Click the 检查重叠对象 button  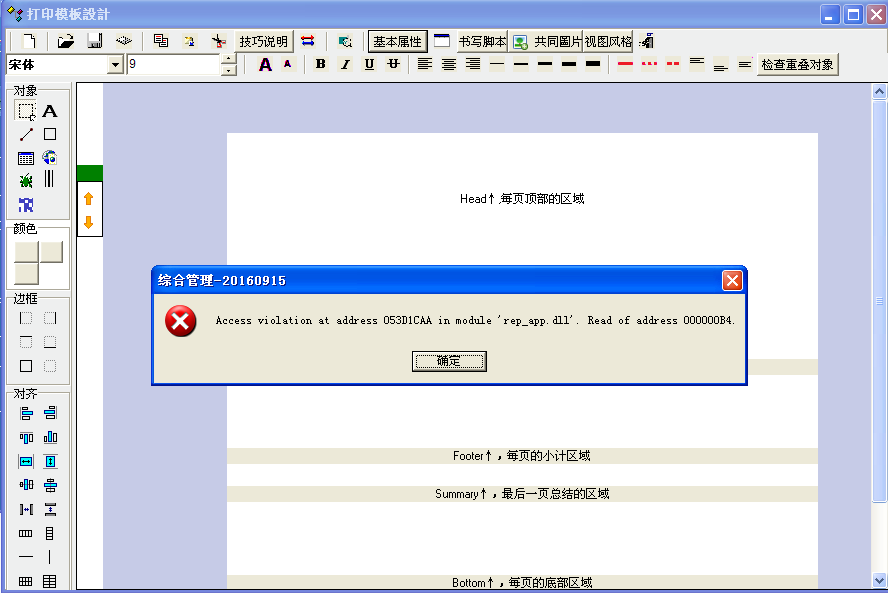click(x=797, y=65)
